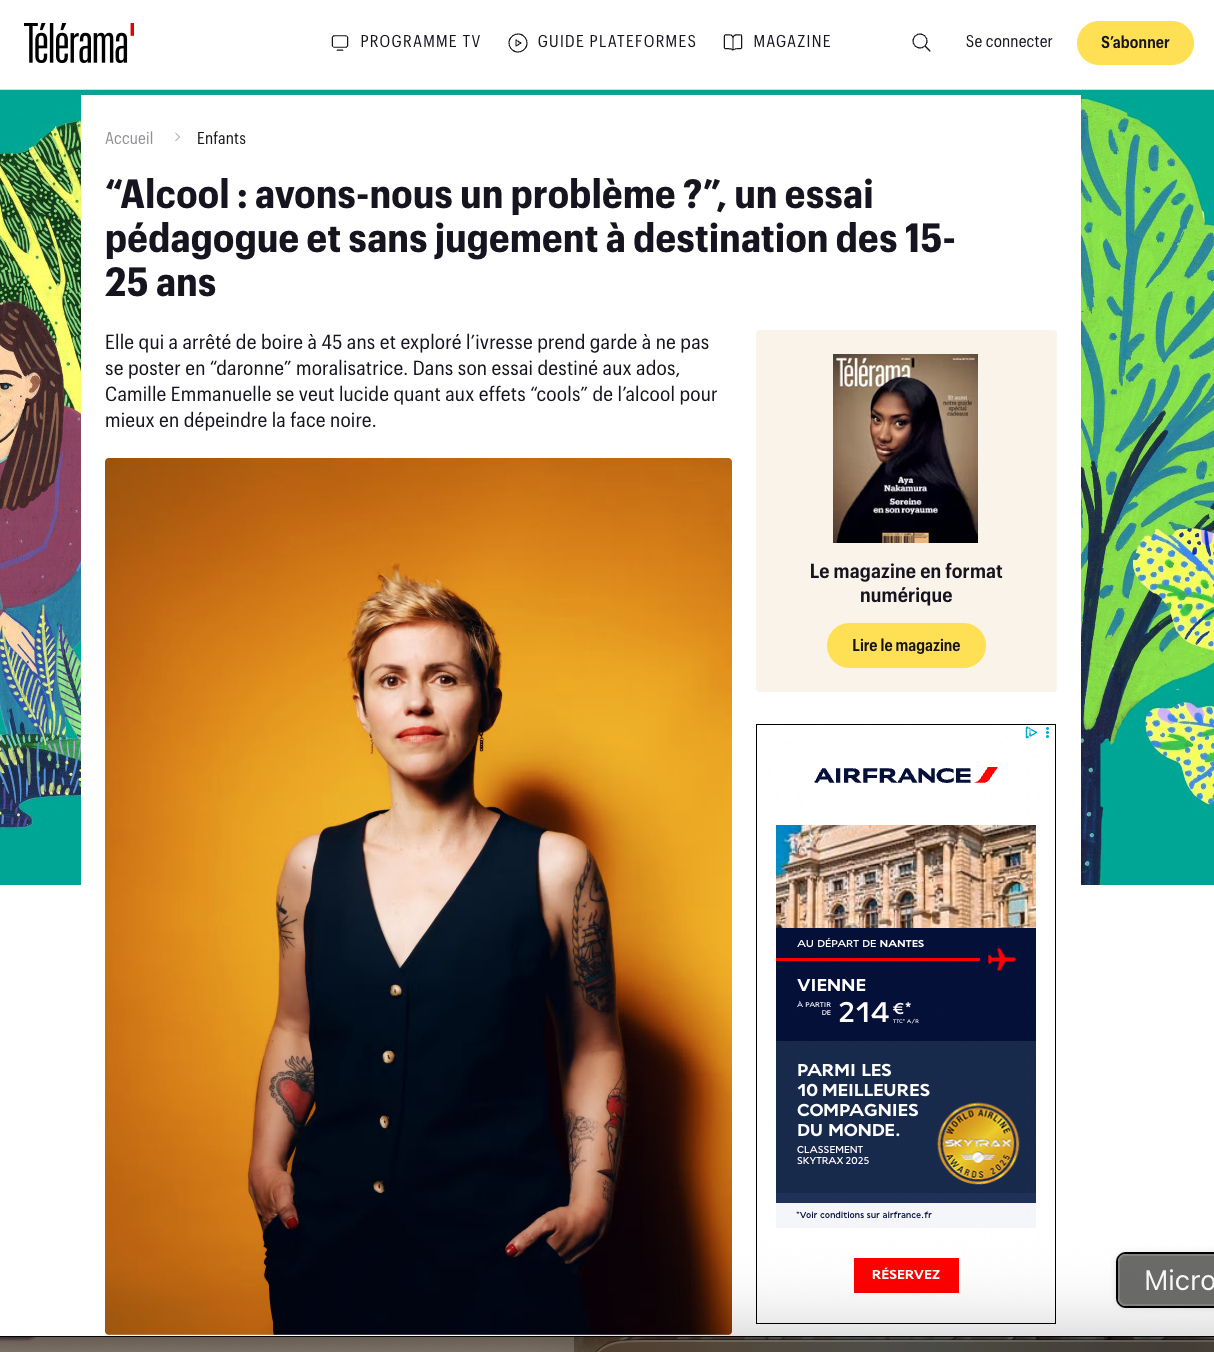Click the yellow S'abonner button

tap(1135, 43)
